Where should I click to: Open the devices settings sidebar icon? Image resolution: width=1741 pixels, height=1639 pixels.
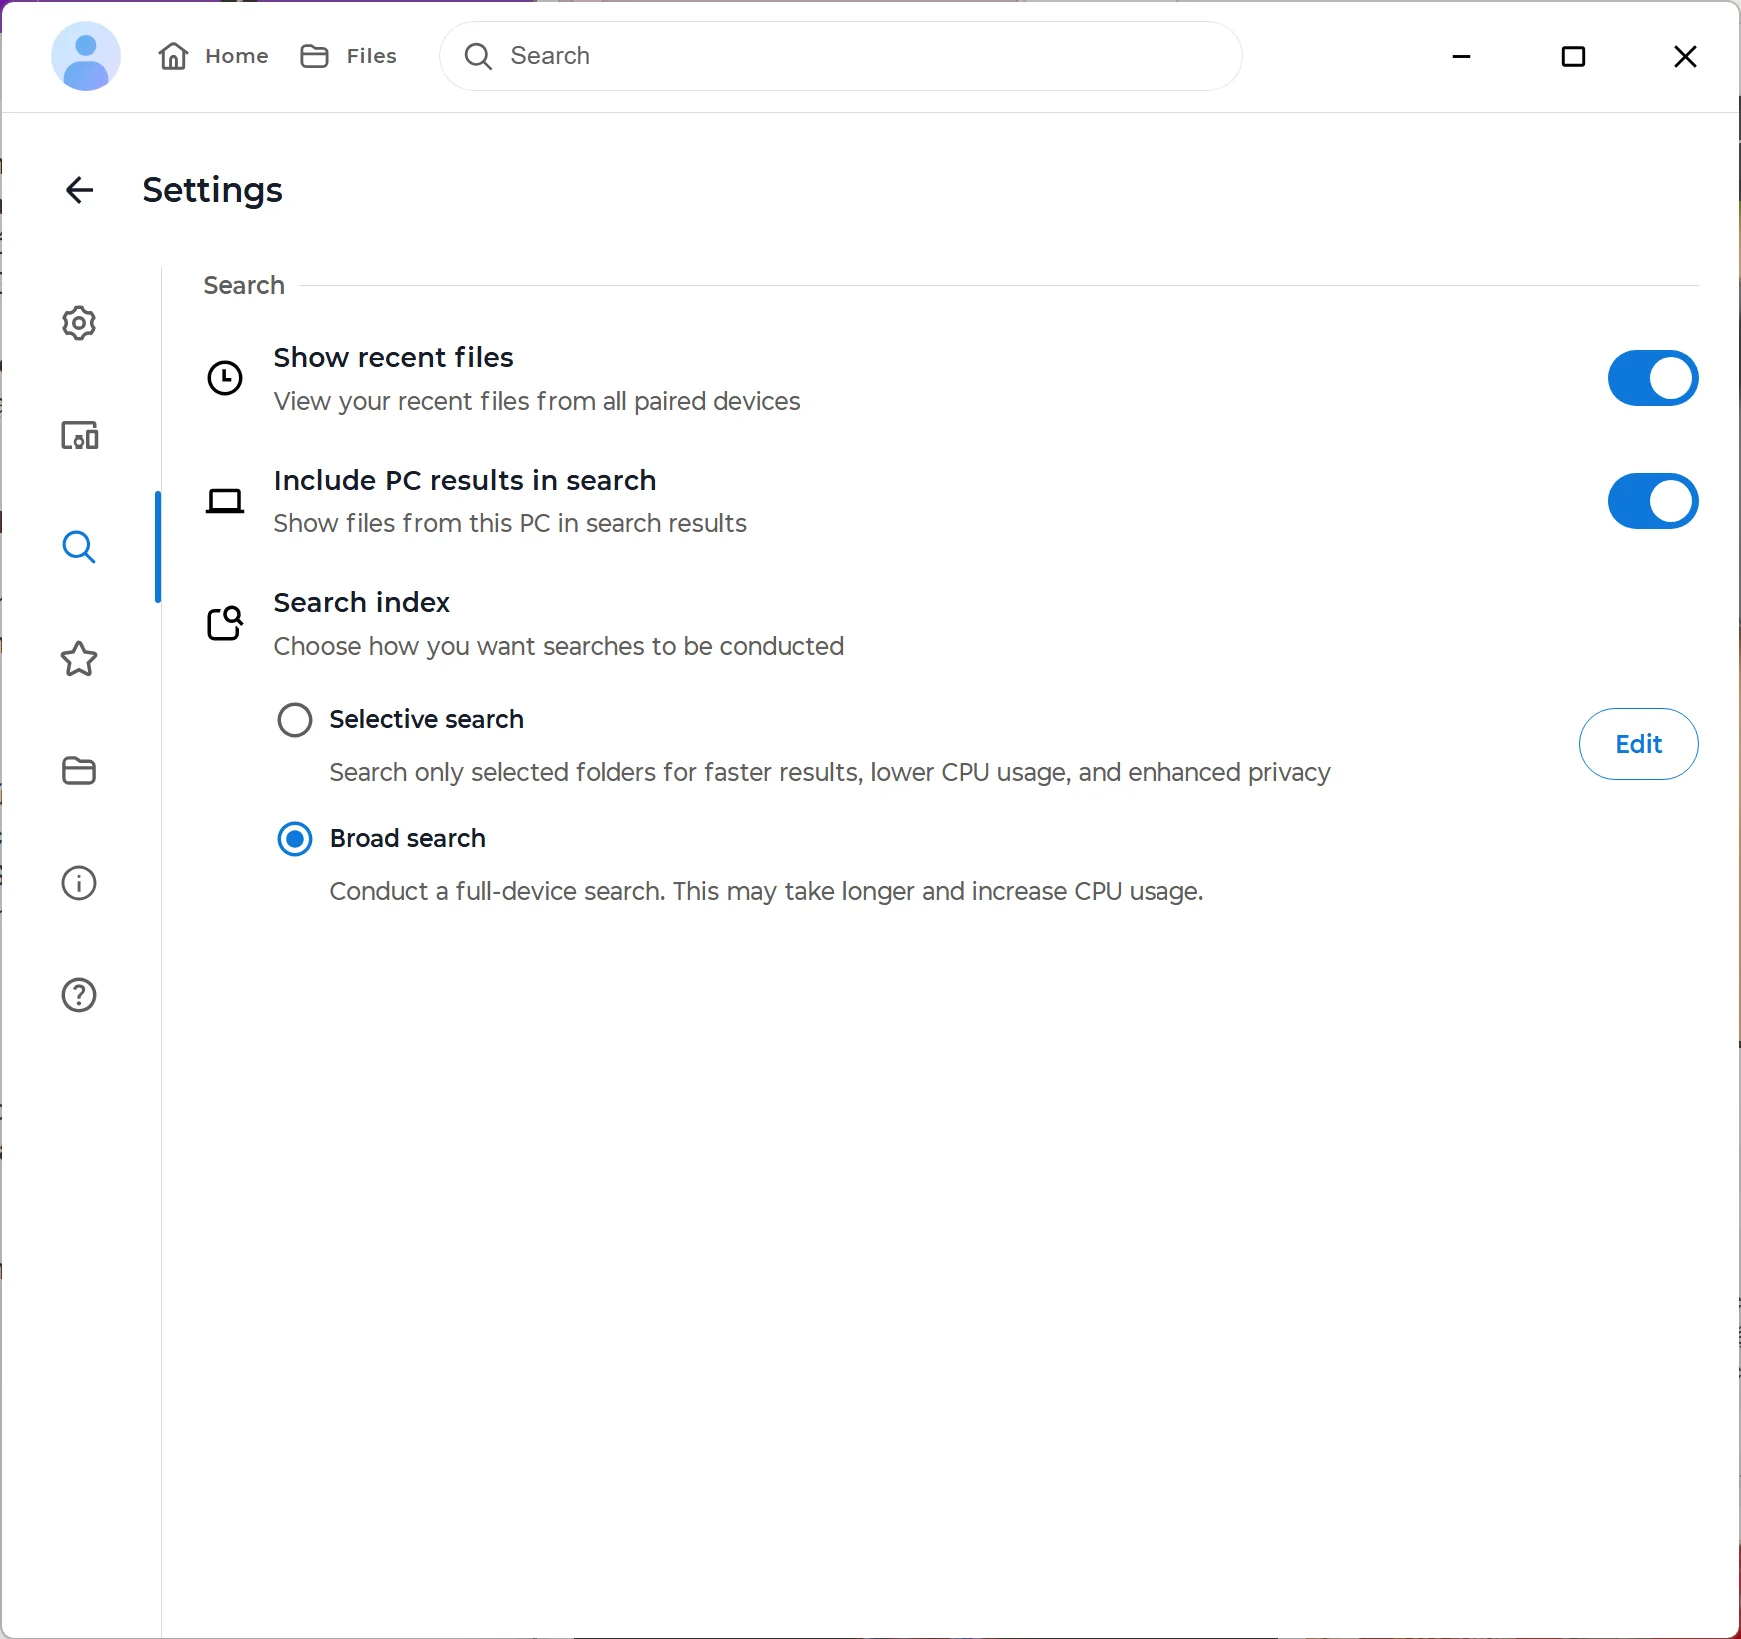[79, 435]
